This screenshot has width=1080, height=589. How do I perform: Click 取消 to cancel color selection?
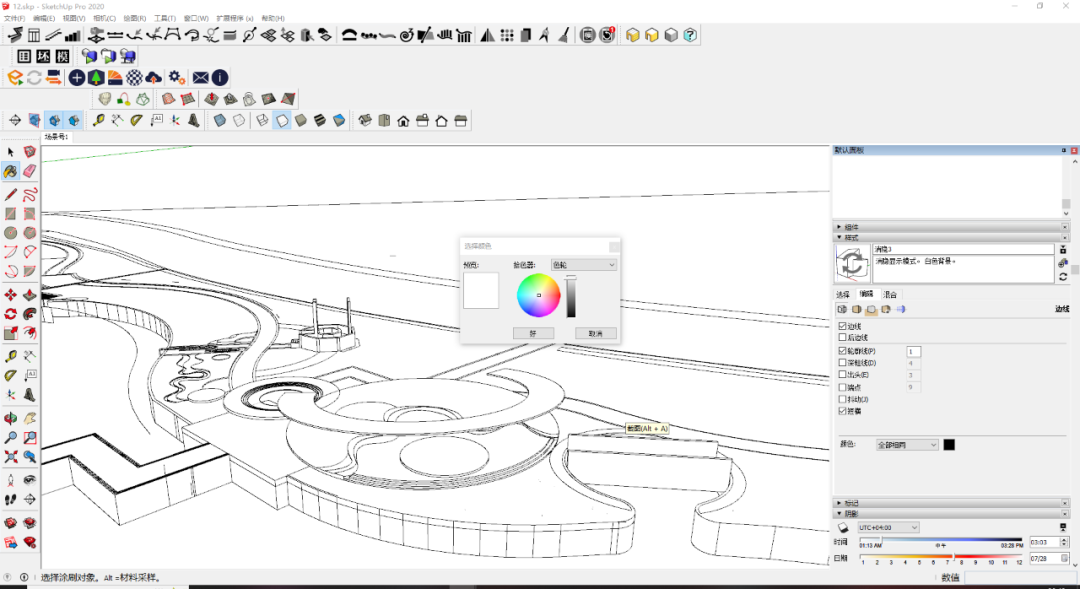(x=595, y=333)
